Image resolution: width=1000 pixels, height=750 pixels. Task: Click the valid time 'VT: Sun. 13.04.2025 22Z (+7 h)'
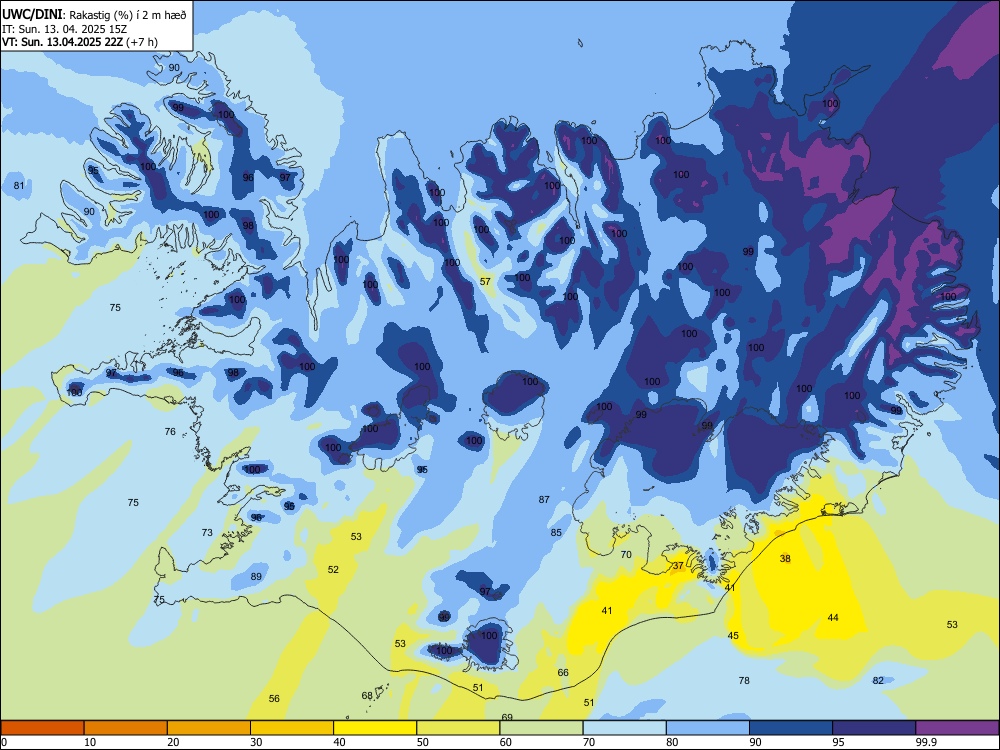point(80,42)
